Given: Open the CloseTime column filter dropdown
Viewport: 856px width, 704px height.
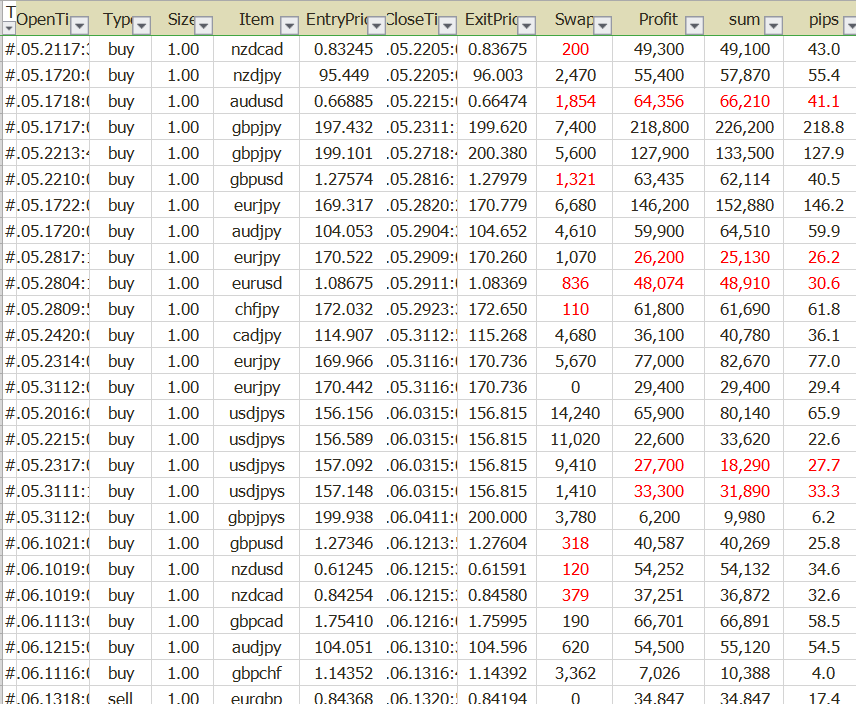Looking at the screenshot, I should click(x=448, y=25).
